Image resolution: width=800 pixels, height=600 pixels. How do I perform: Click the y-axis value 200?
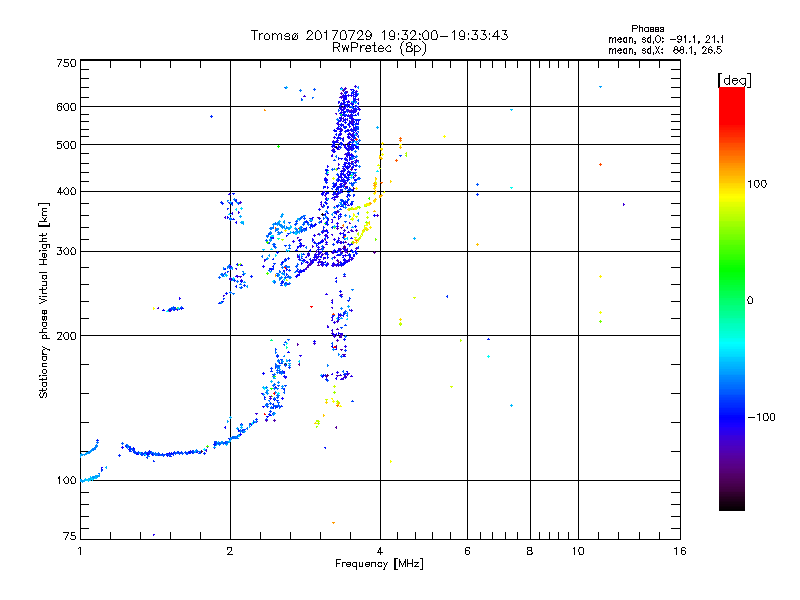66,336
